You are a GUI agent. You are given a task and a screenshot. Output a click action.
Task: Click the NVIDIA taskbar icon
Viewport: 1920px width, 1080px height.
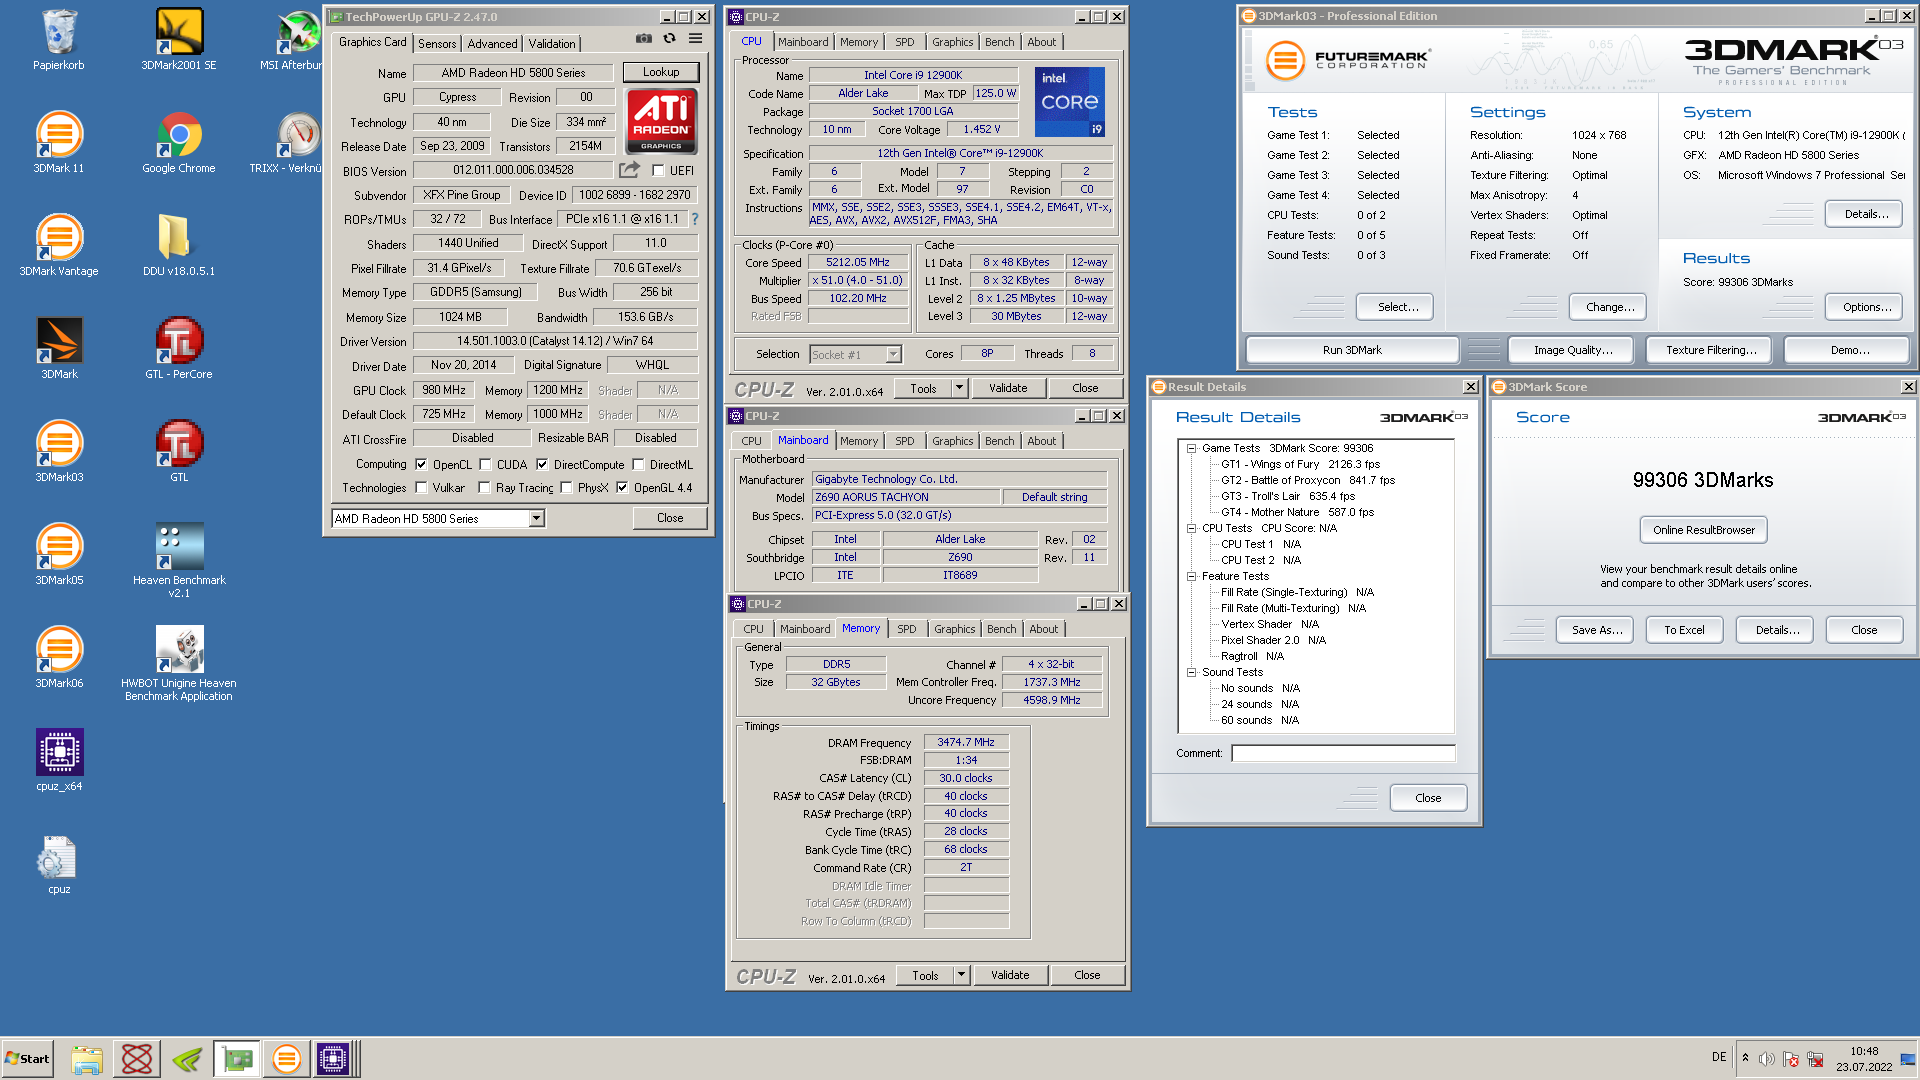click(x=187, y=1059)
